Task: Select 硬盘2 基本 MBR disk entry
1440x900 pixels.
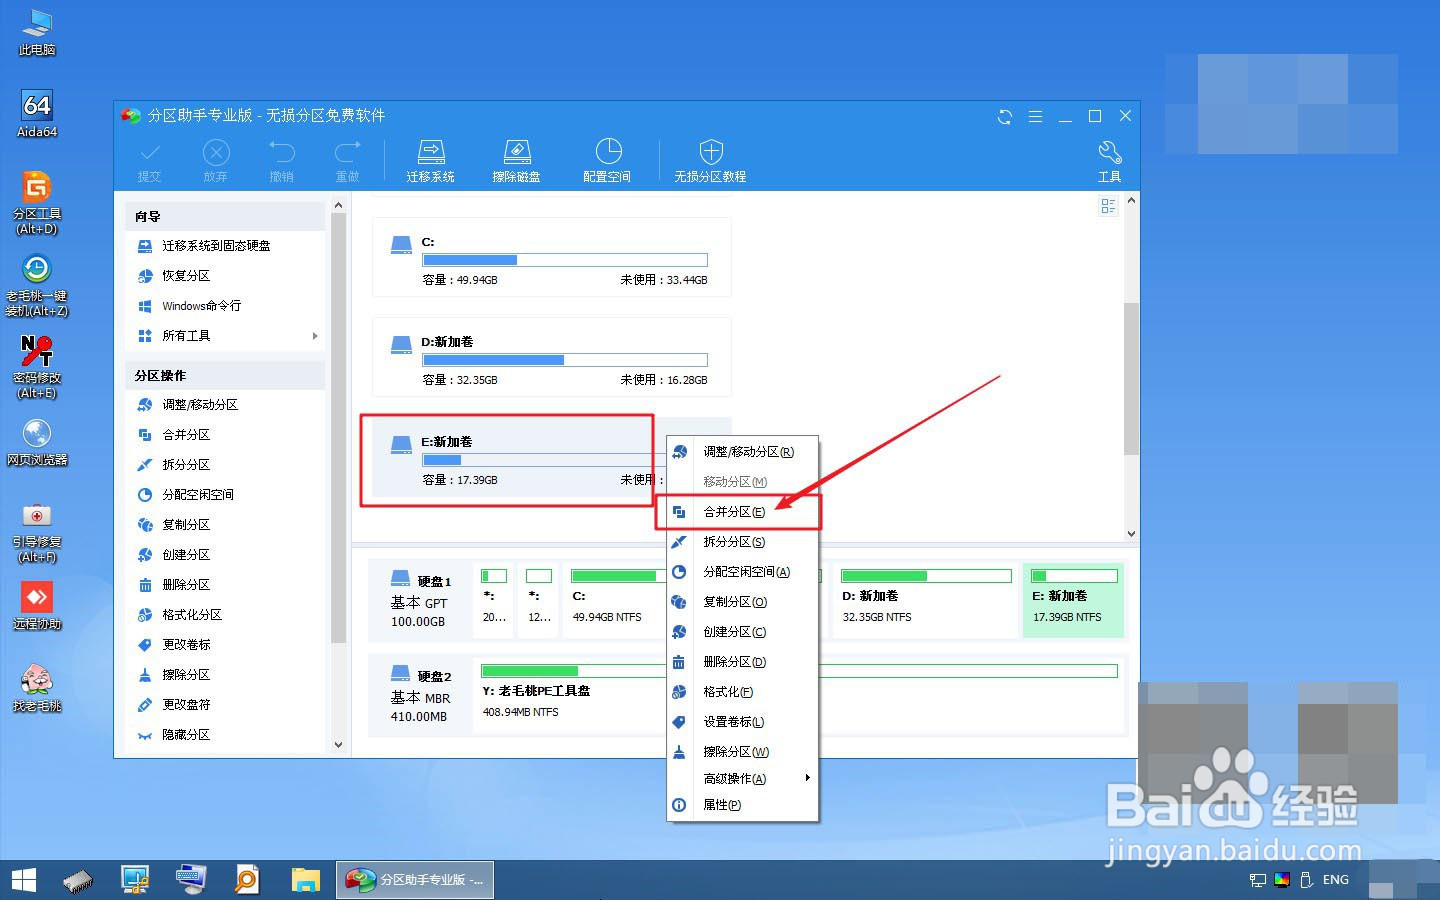Action: (x=420, y=695)
